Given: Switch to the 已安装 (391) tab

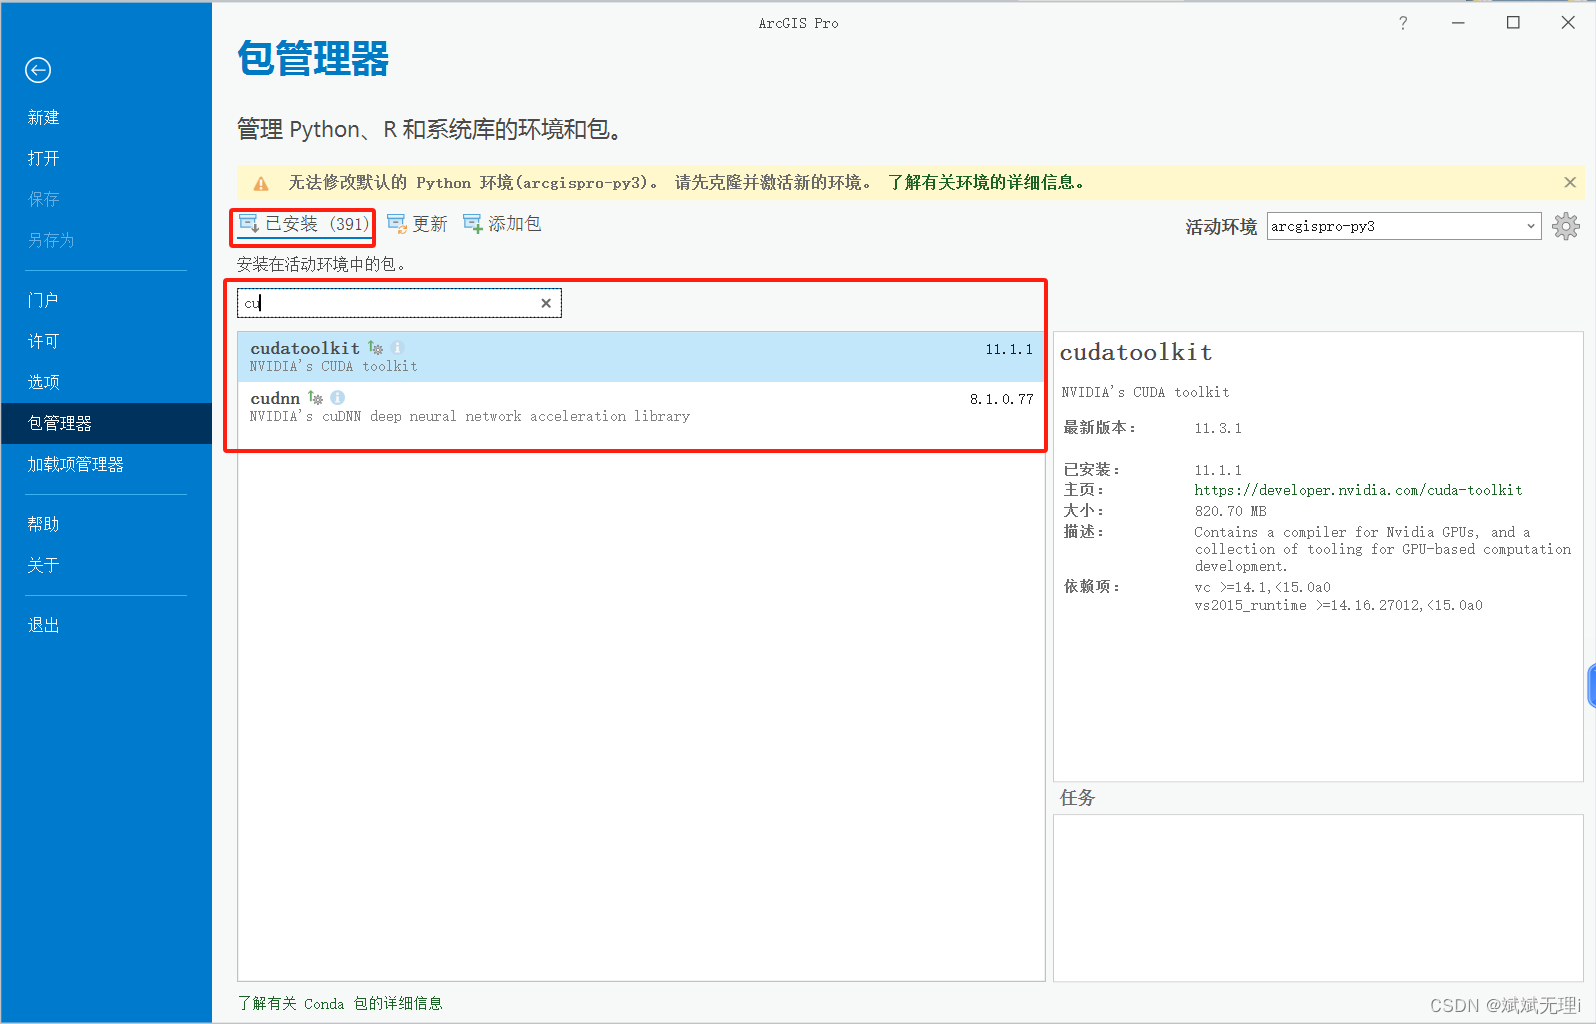Looking at the screenshot, I should [x=305, y=224].
